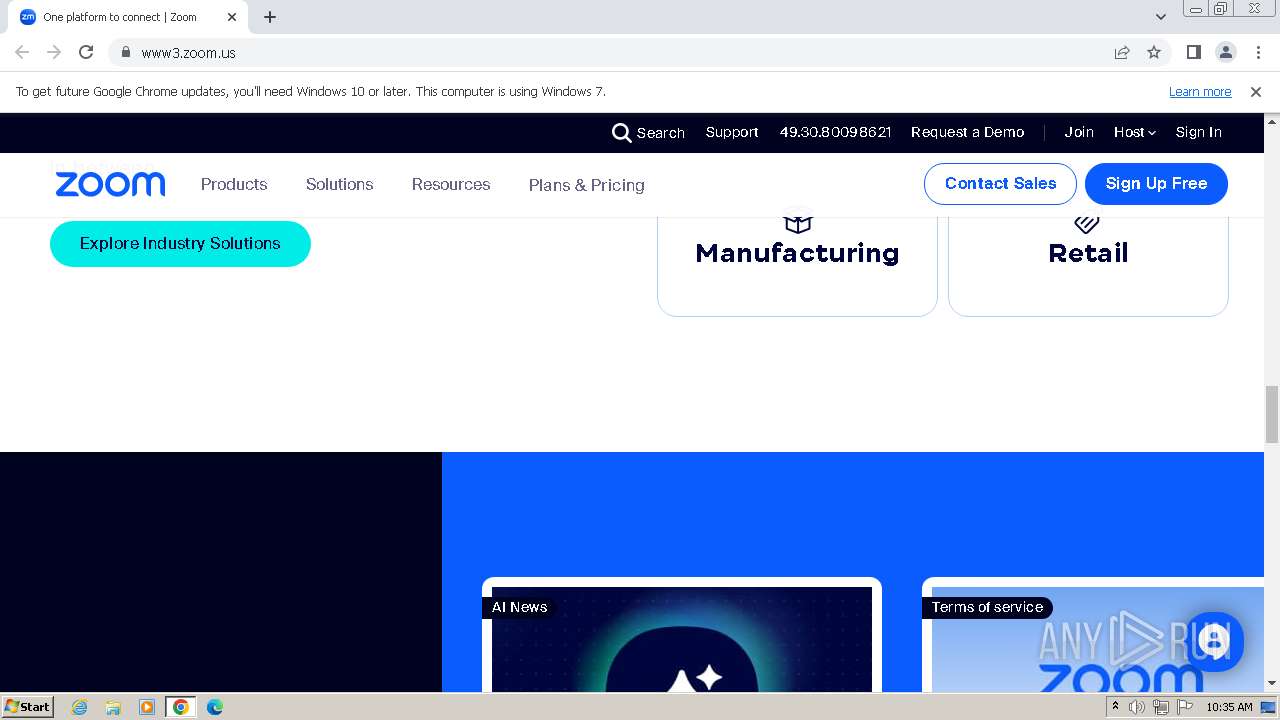Open the Zoom logo home link
This screenshot has width=1280, height=720.
(x=110, y=184)
